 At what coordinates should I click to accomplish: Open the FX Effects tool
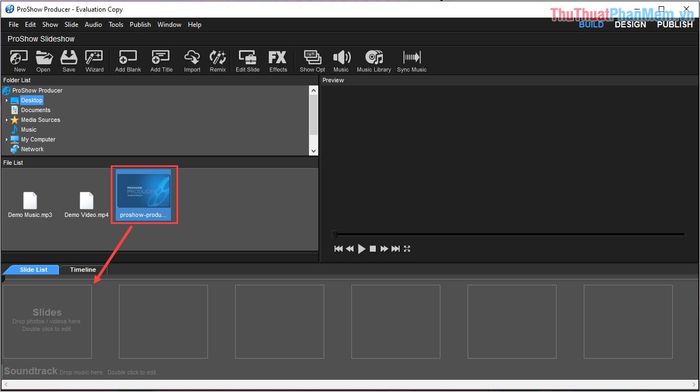point(278,61)
